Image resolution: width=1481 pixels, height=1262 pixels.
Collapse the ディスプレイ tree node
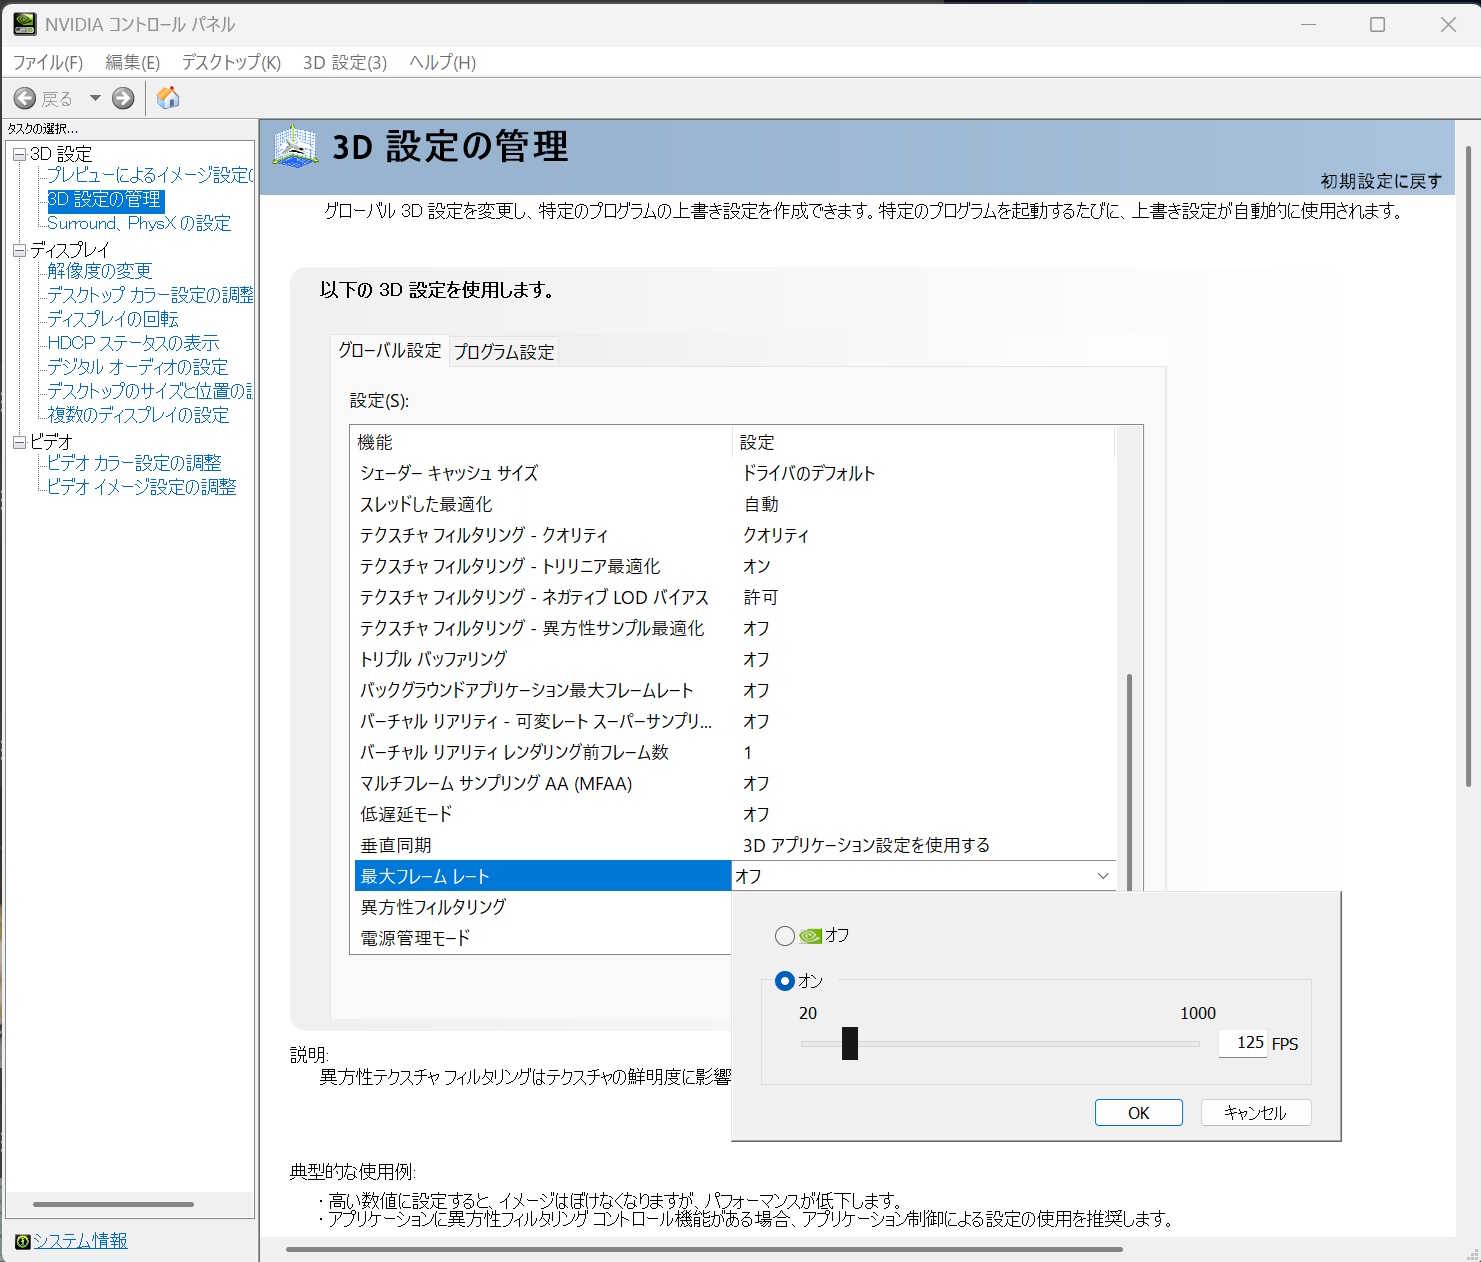(19, 250)
